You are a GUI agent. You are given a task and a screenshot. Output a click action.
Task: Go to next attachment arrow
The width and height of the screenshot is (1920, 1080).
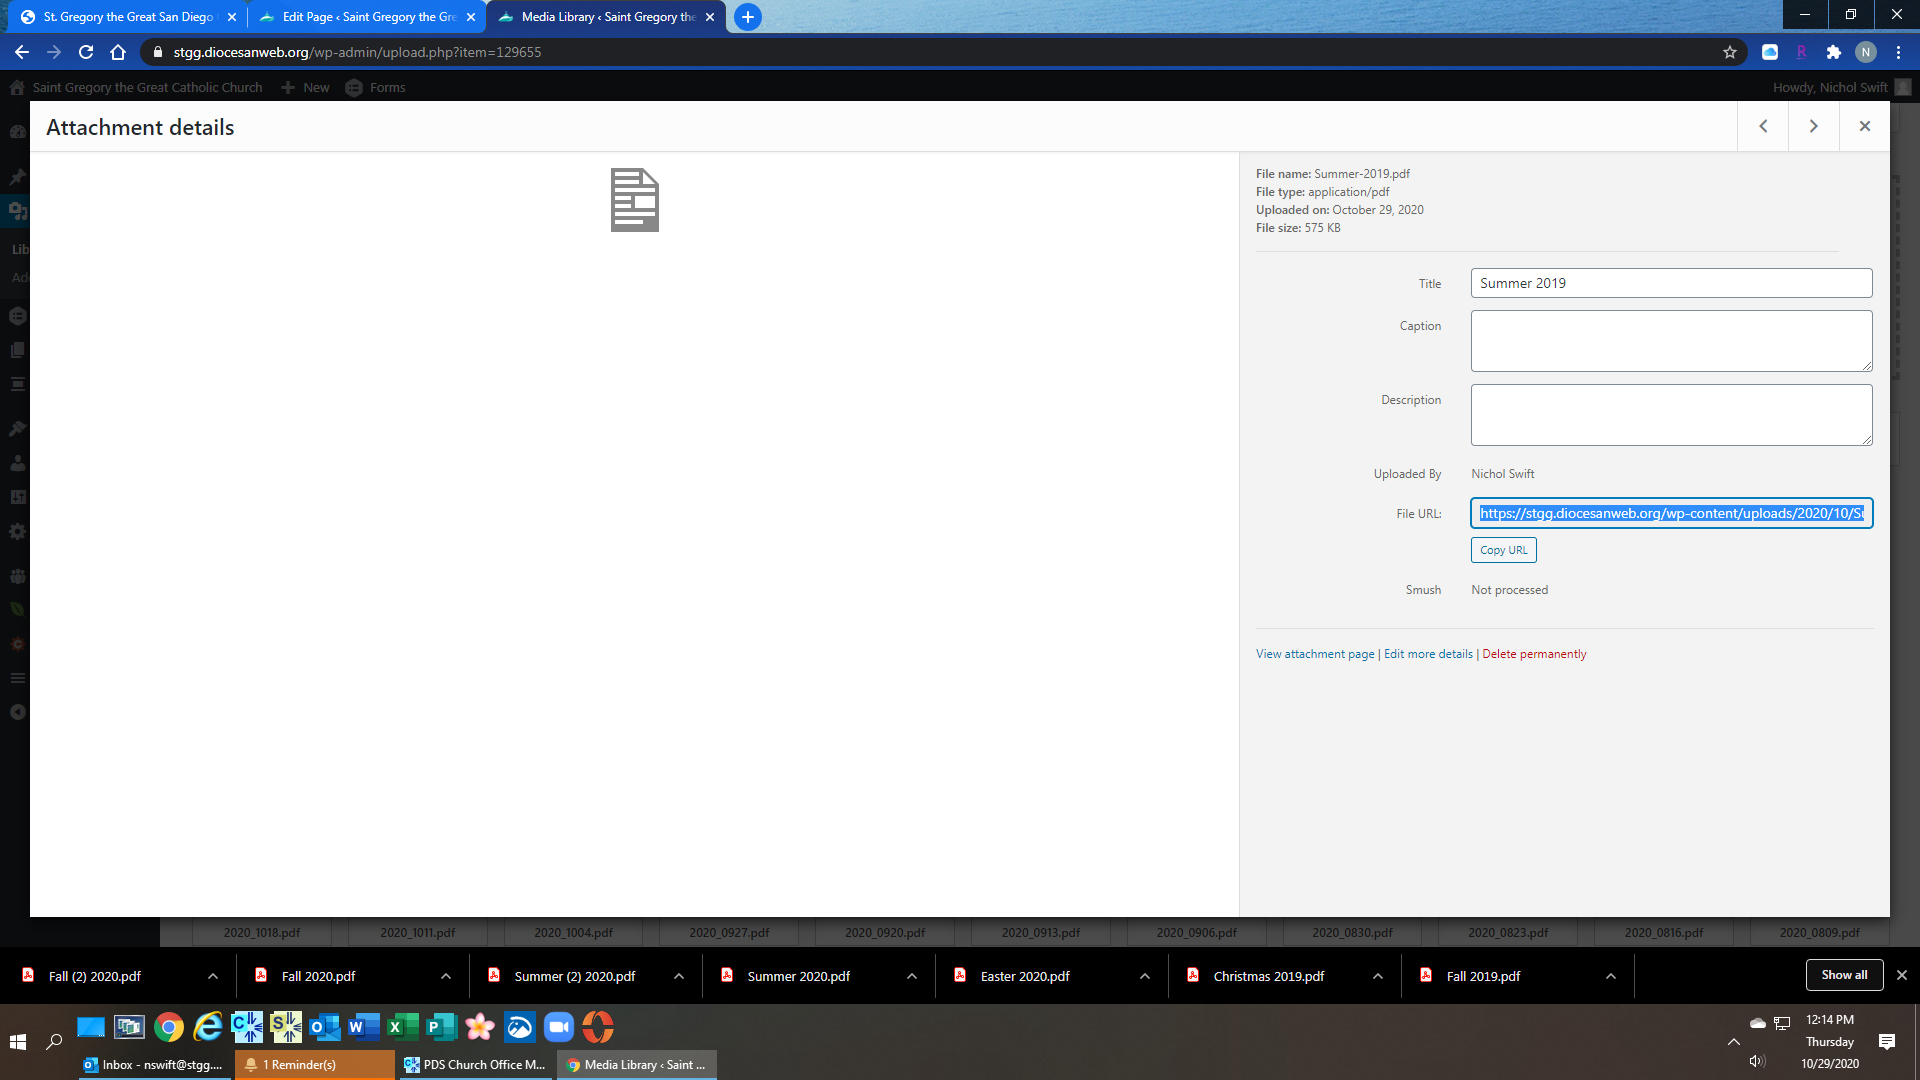point(1813,126)
